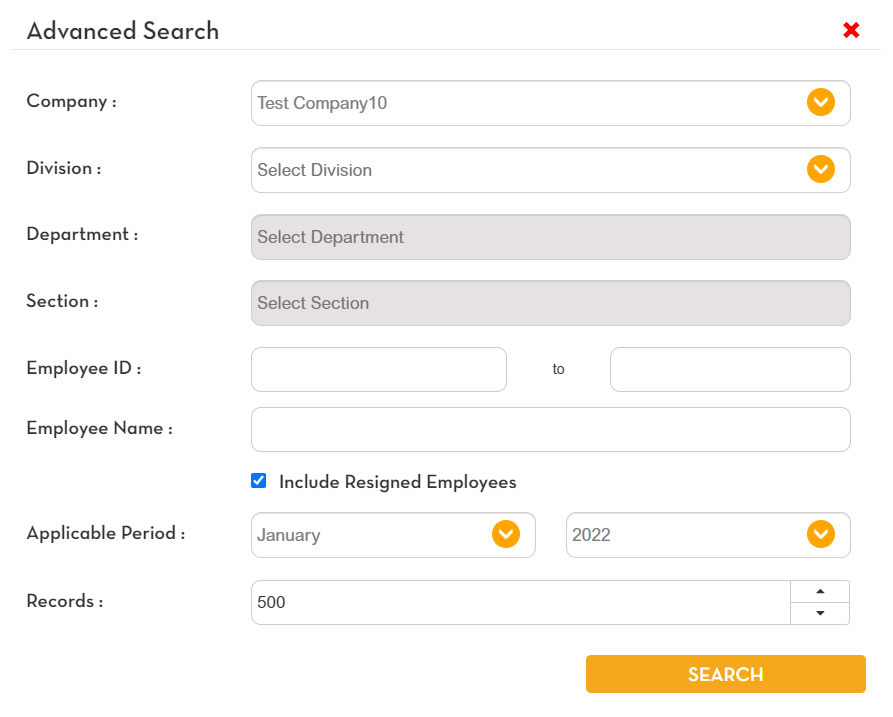Increase Records value with up arrow

(x=820, y=592)
